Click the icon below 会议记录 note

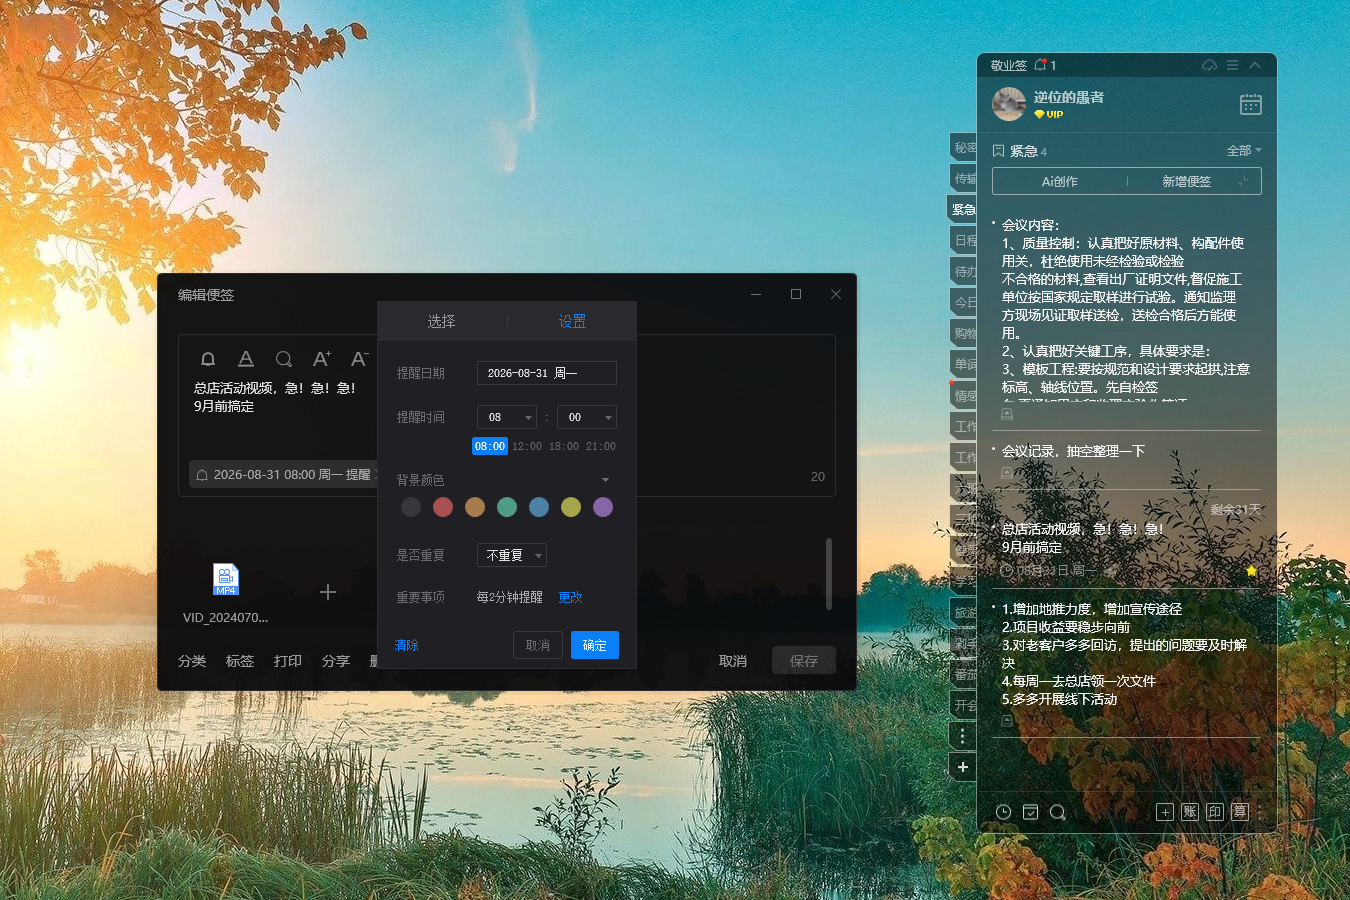click(x=1008, y=472)
